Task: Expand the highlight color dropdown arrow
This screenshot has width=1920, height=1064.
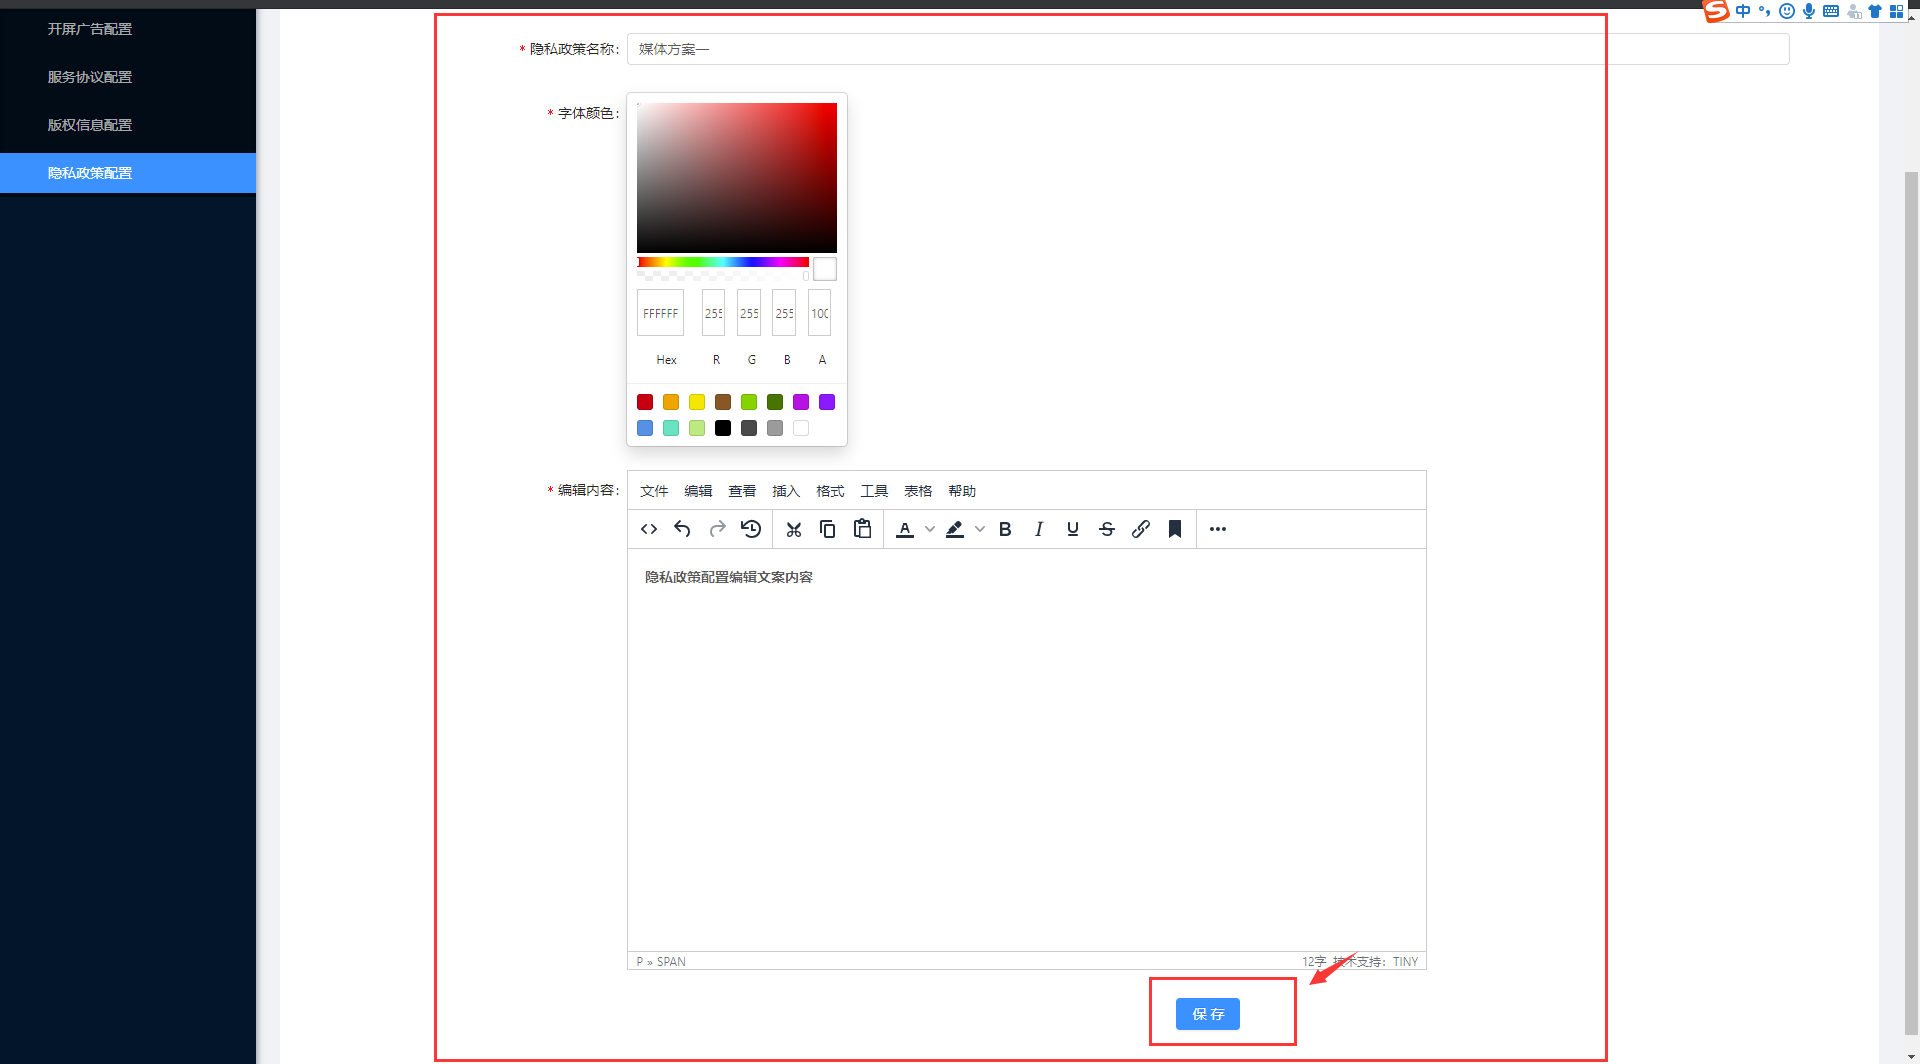Action: coord(980,529)
